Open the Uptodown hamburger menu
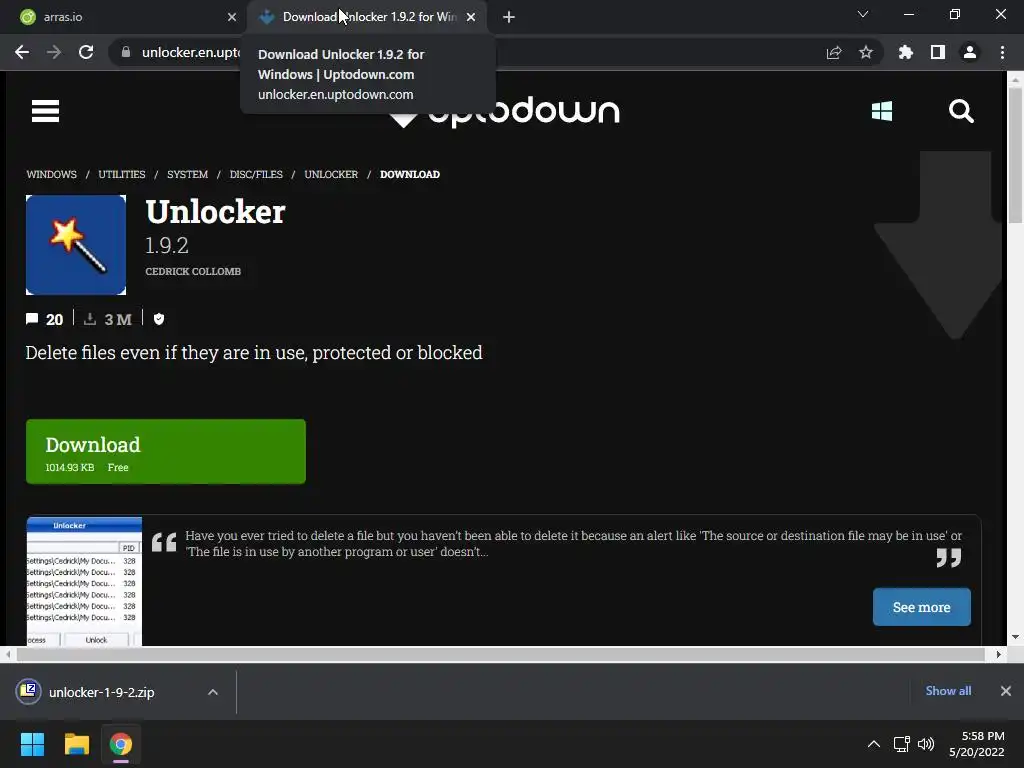This screenshot has width=1024, height=768. (45, 111)
